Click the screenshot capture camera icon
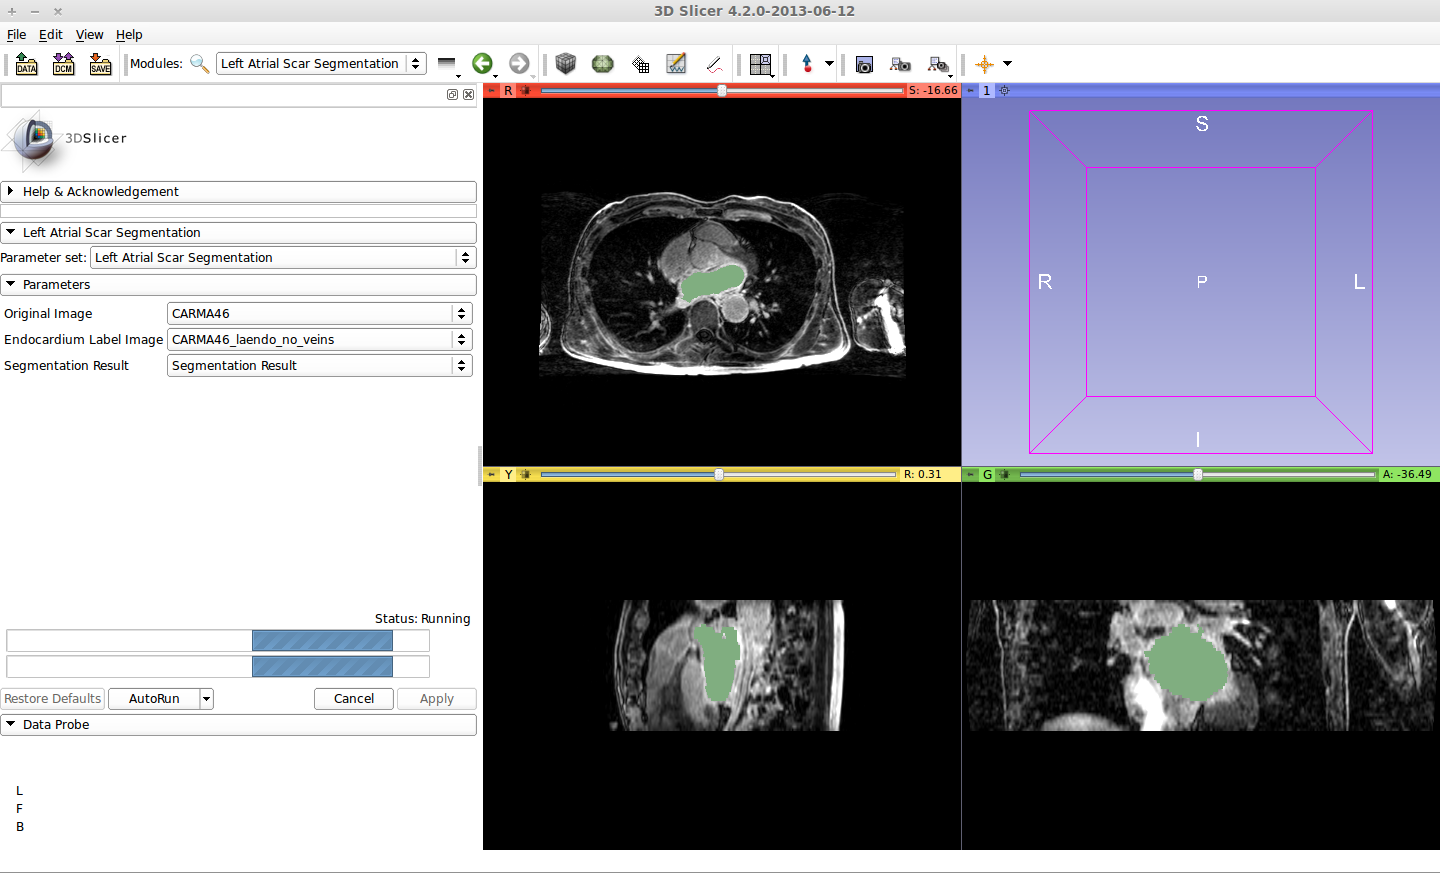1440x873 pixels. 865,64
